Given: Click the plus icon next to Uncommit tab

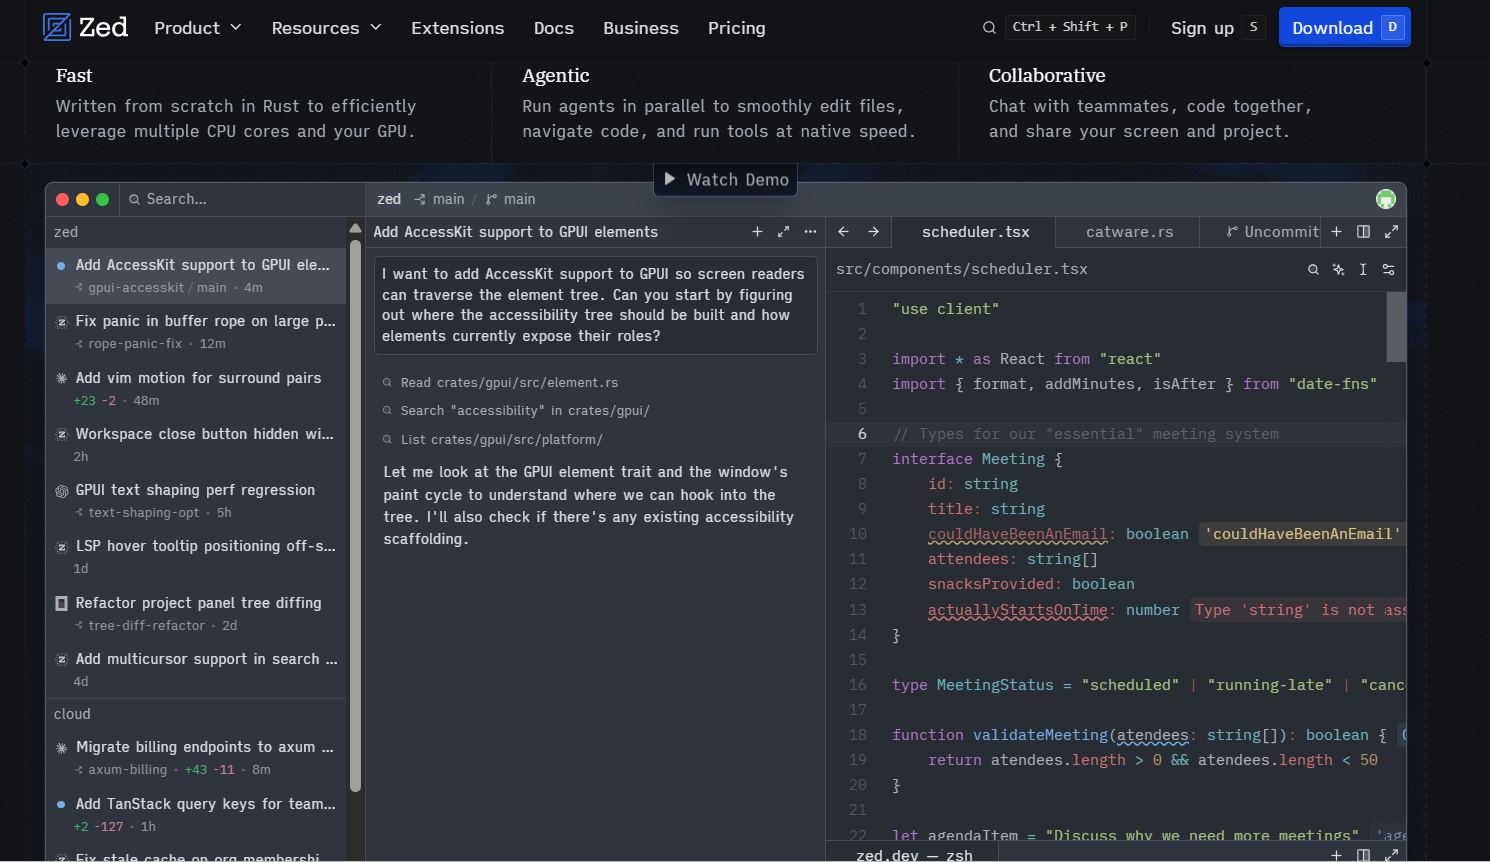Looking at the screenshot, I should (x=1336, y=231).
